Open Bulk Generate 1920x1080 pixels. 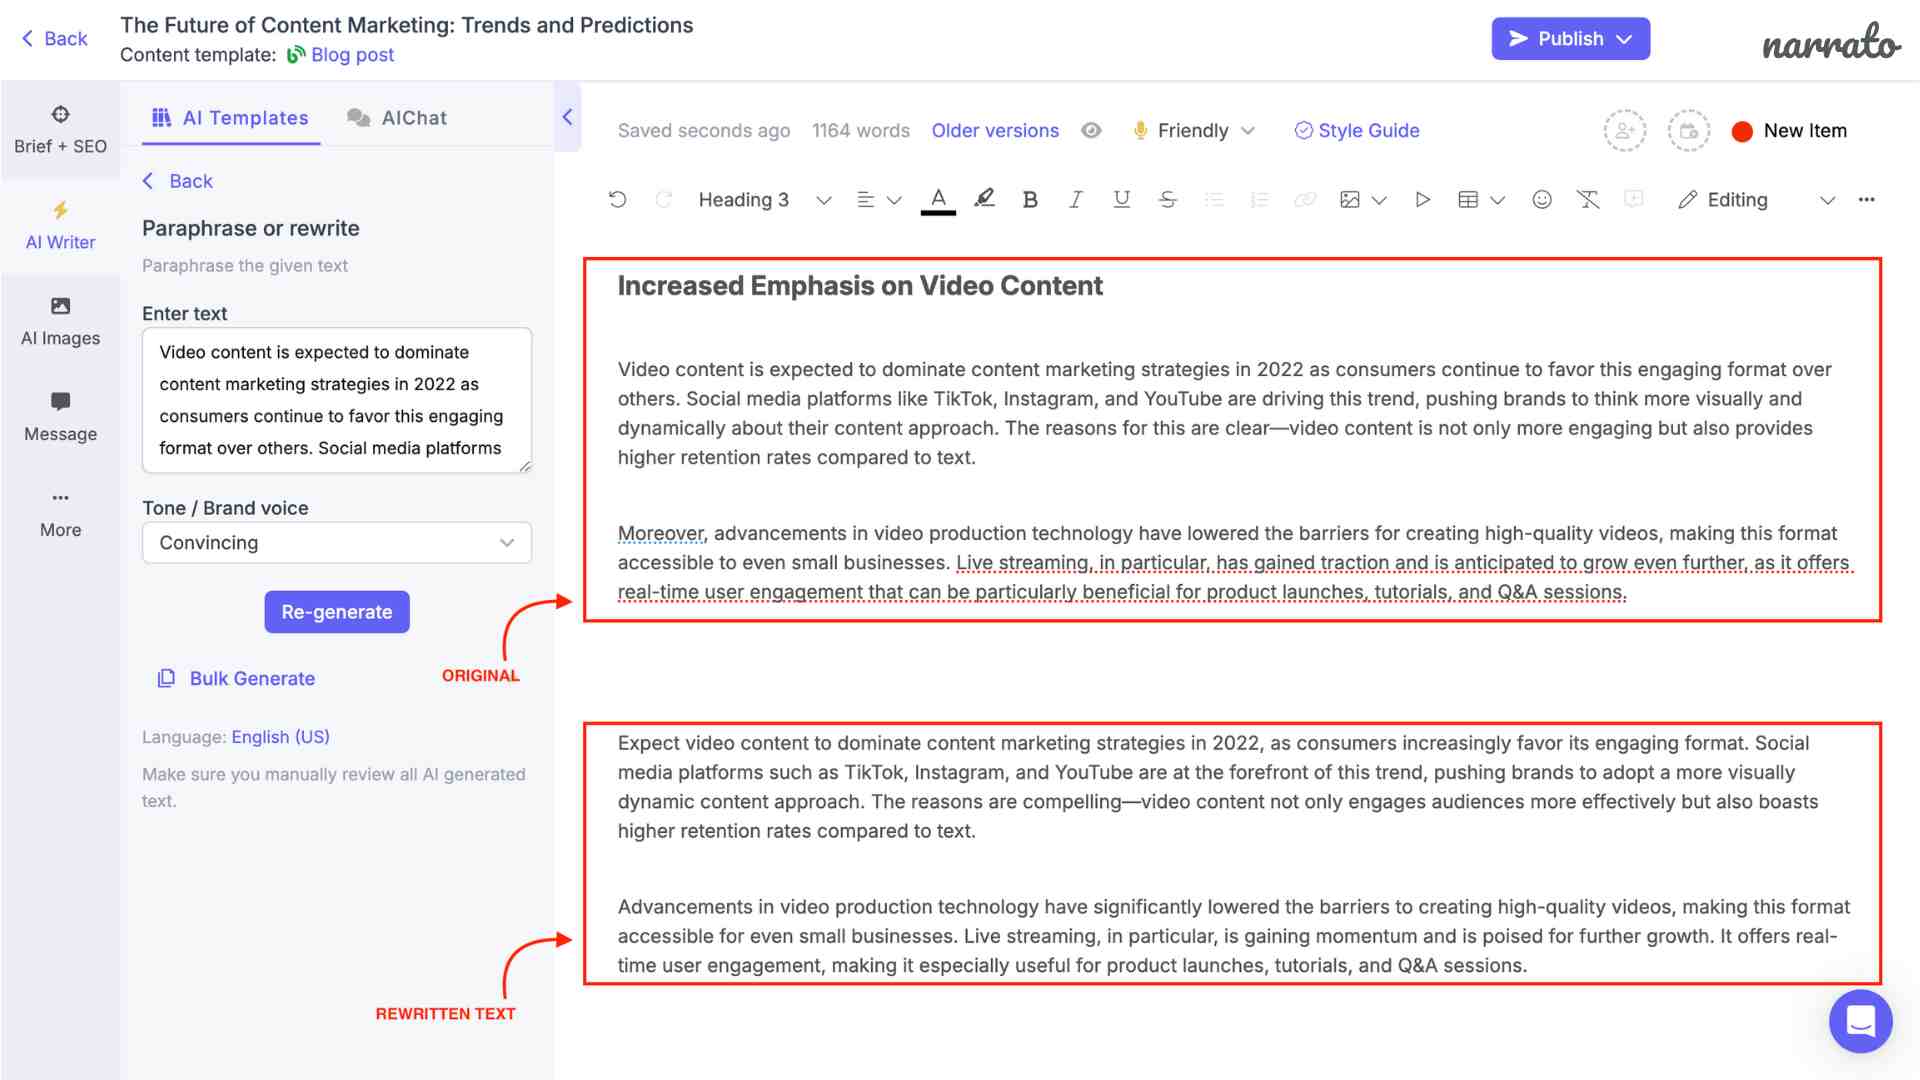point(237,679)
